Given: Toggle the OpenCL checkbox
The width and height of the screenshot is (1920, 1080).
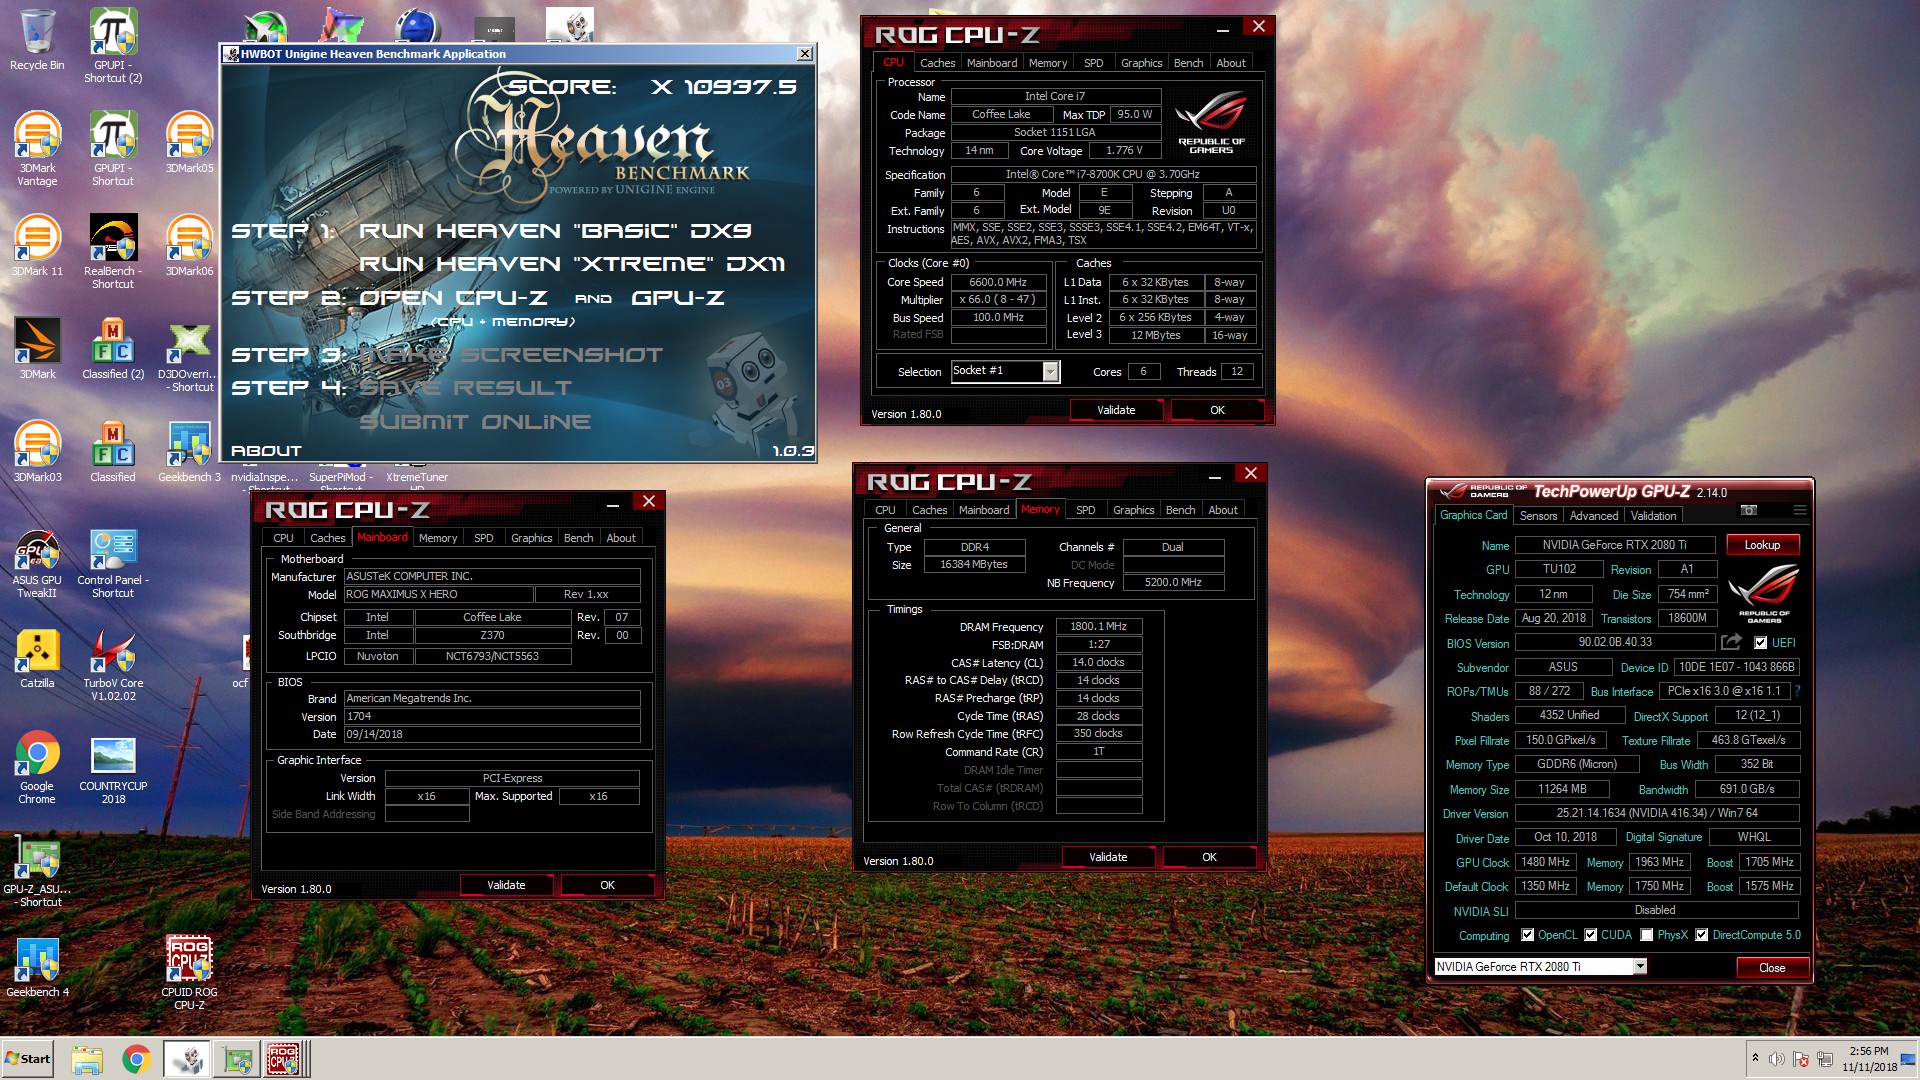Looking at the screenshot, I should [1527, 935].
